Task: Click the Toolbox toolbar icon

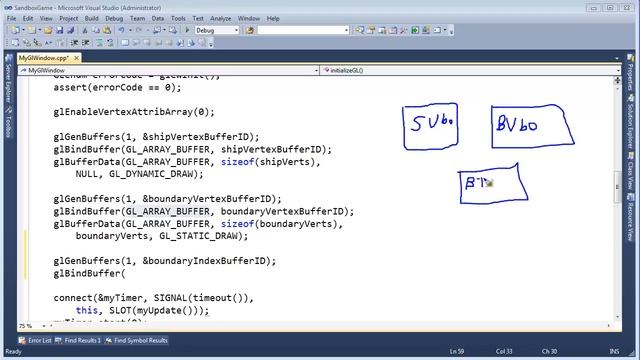Action: tap(404, 30)
